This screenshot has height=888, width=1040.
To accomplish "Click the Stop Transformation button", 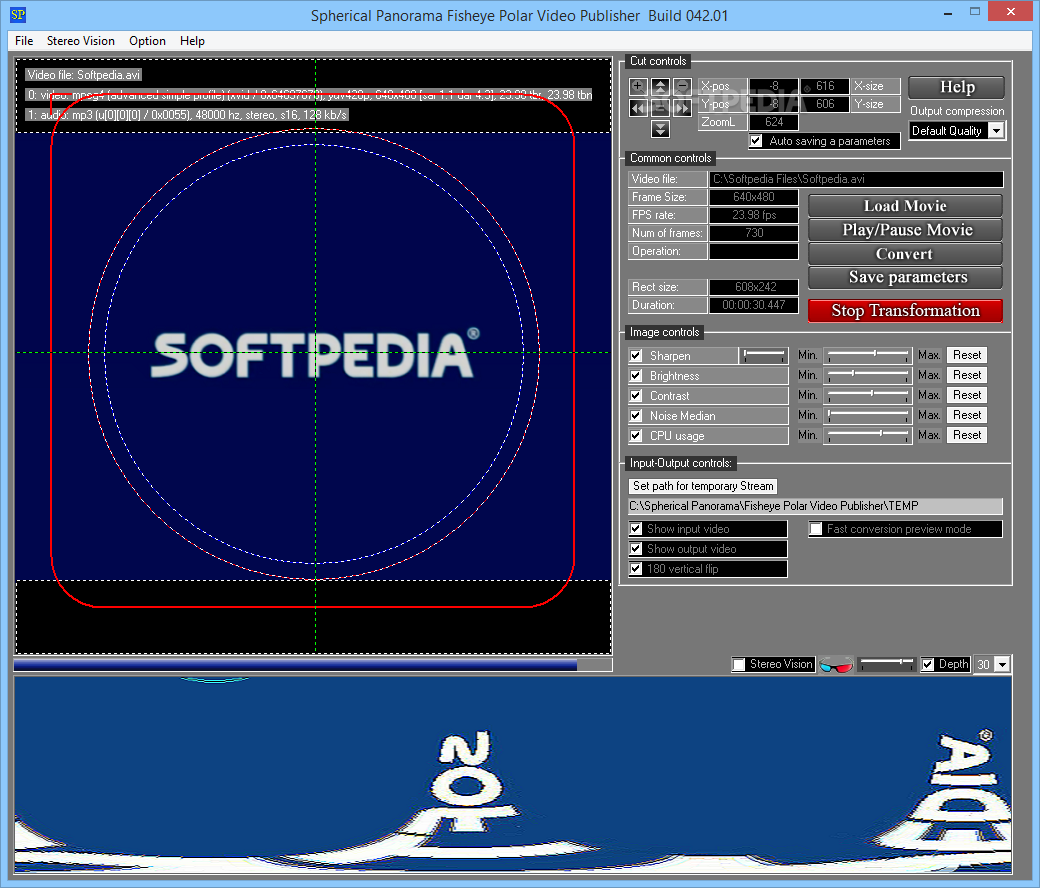I will click(905, 310).
